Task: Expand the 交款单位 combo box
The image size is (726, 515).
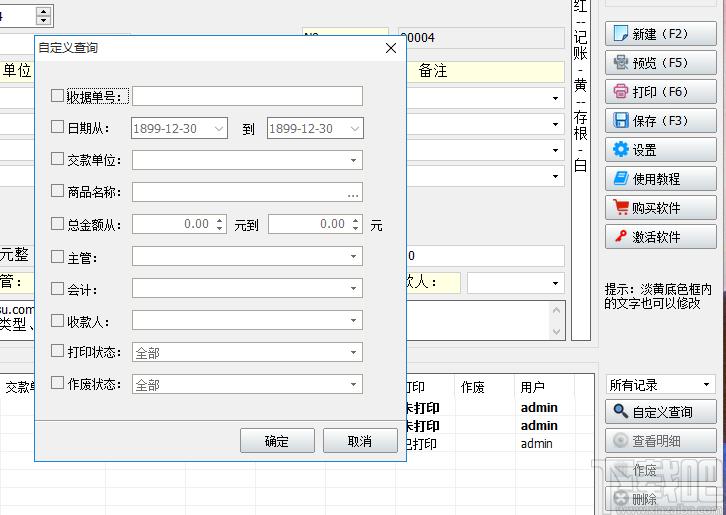Action: 353,160
